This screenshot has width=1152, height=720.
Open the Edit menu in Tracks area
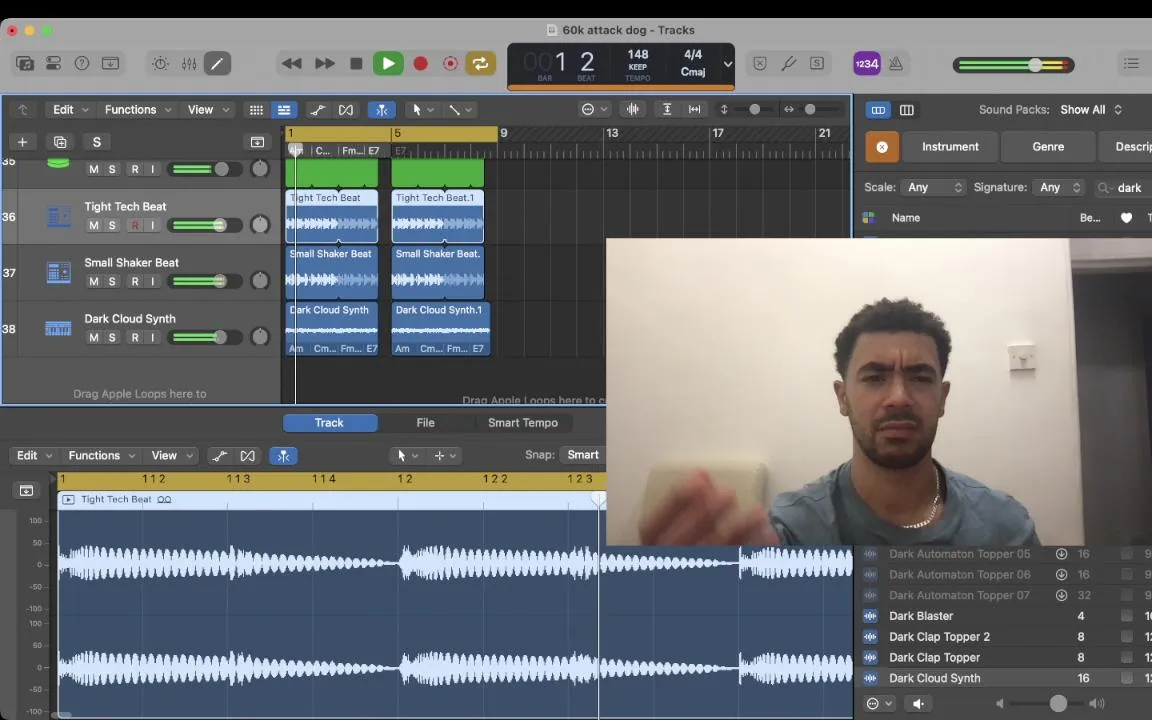(x=70, y=109)
